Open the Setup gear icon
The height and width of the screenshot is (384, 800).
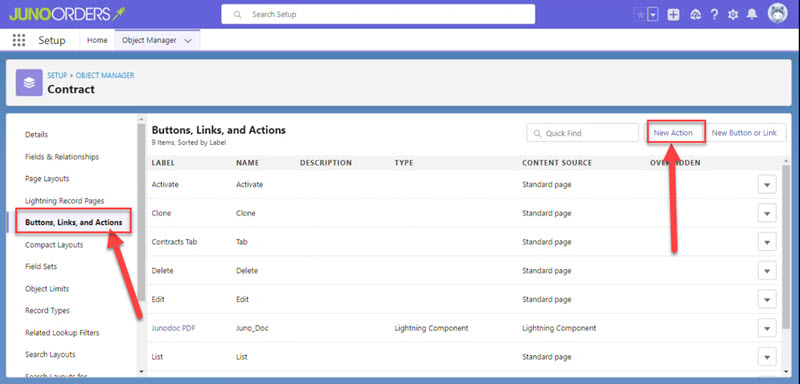coord(733,15)
